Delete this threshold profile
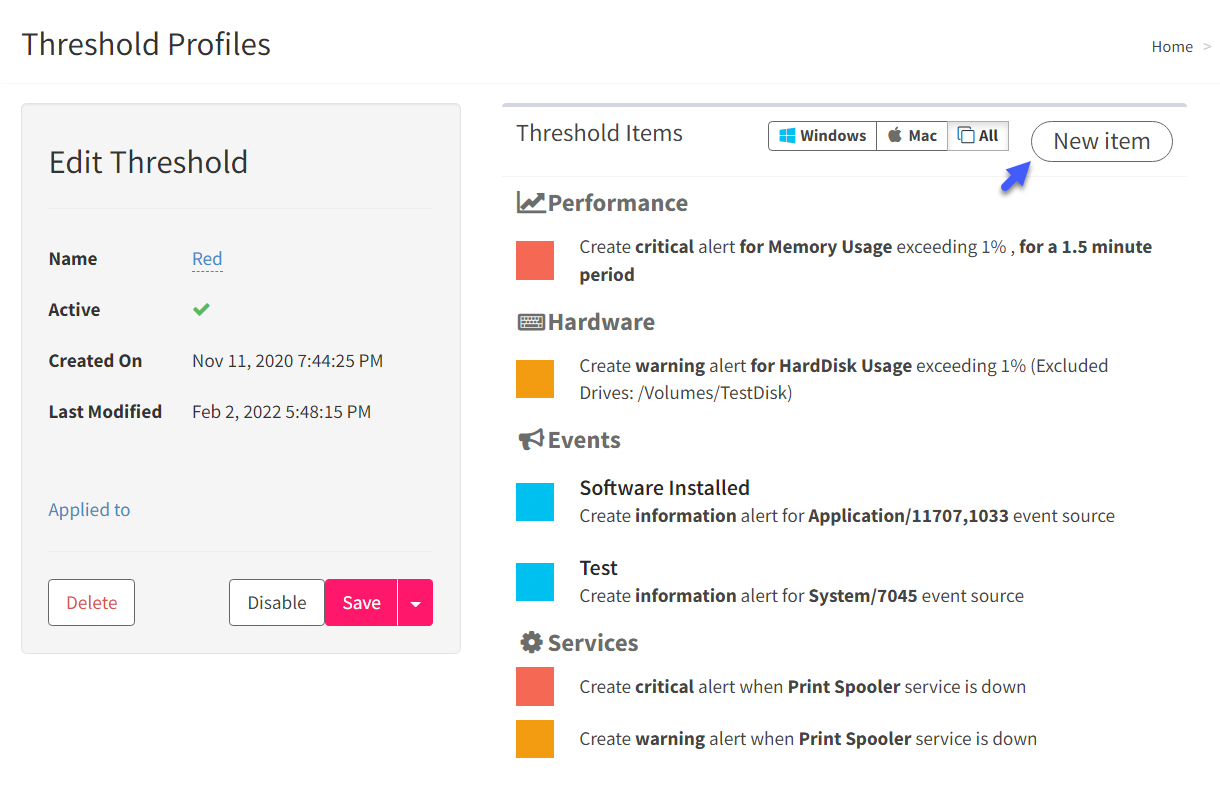This screenshot has height=807, width=1220. click(92, 603)
